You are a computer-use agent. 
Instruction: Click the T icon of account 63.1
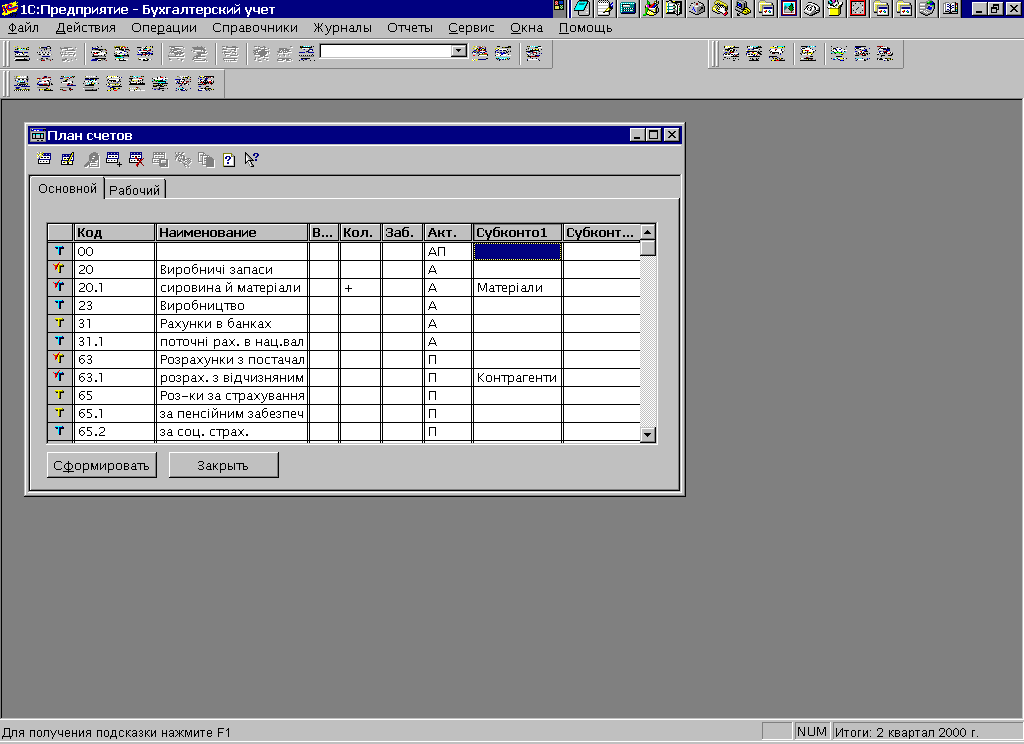click(x=59, y=377)
